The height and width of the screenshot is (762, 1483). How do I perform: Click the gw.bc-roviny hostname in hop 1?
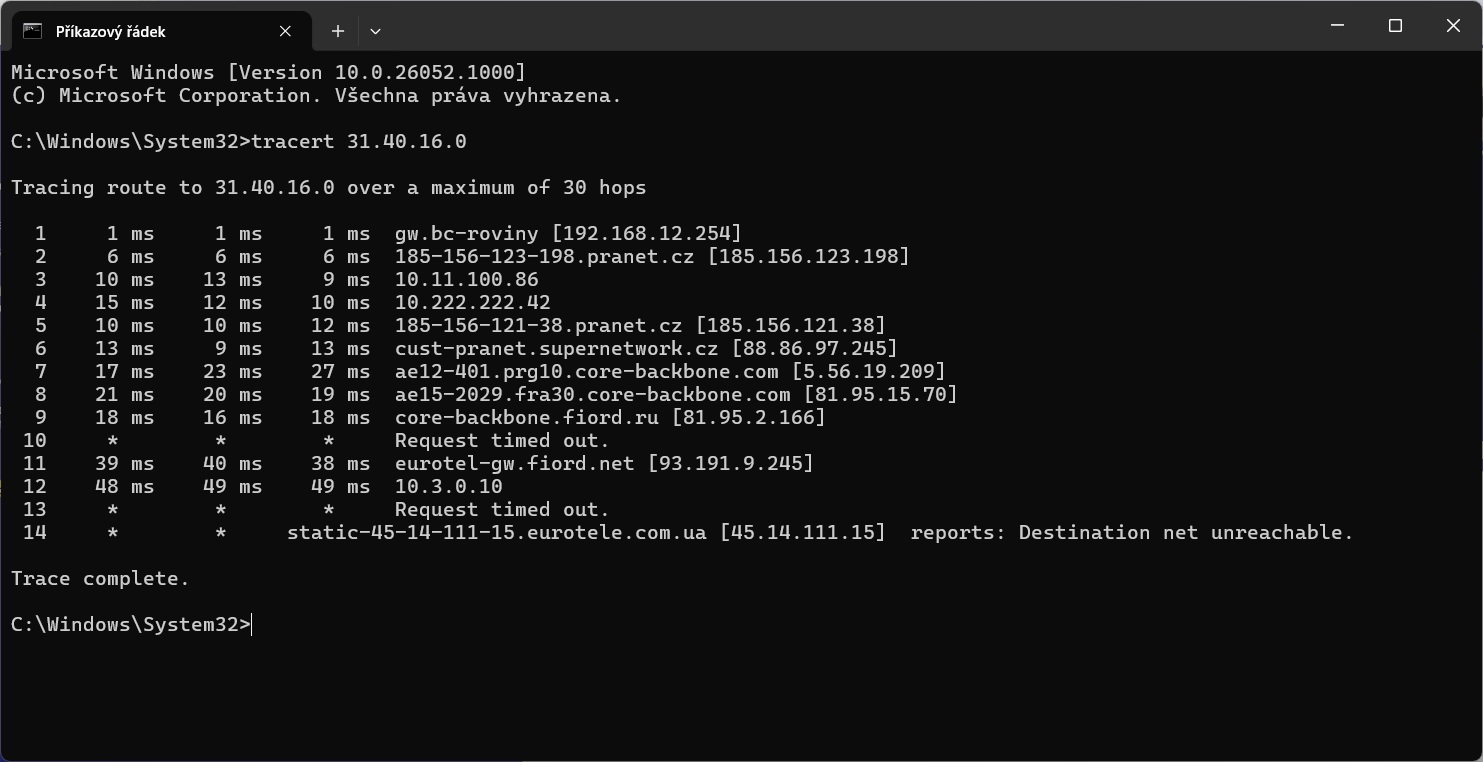(x=467, y=234)
